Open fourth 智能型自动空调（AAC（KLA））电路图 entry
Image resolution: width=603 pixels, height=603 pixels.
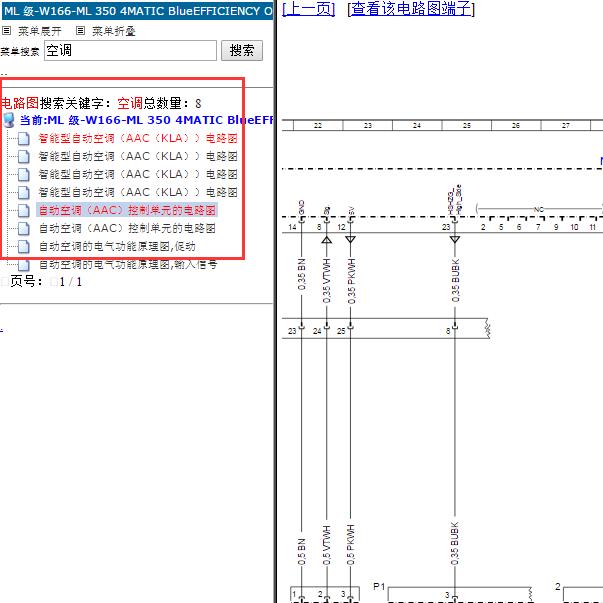point(138,192)
